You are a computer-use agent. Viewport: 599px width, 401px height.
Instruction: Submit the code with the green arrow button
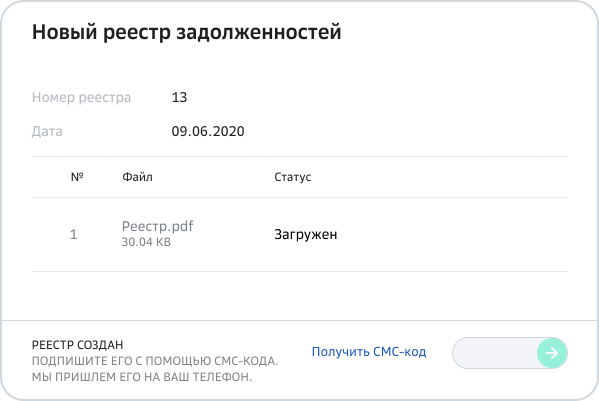[552, 353]
